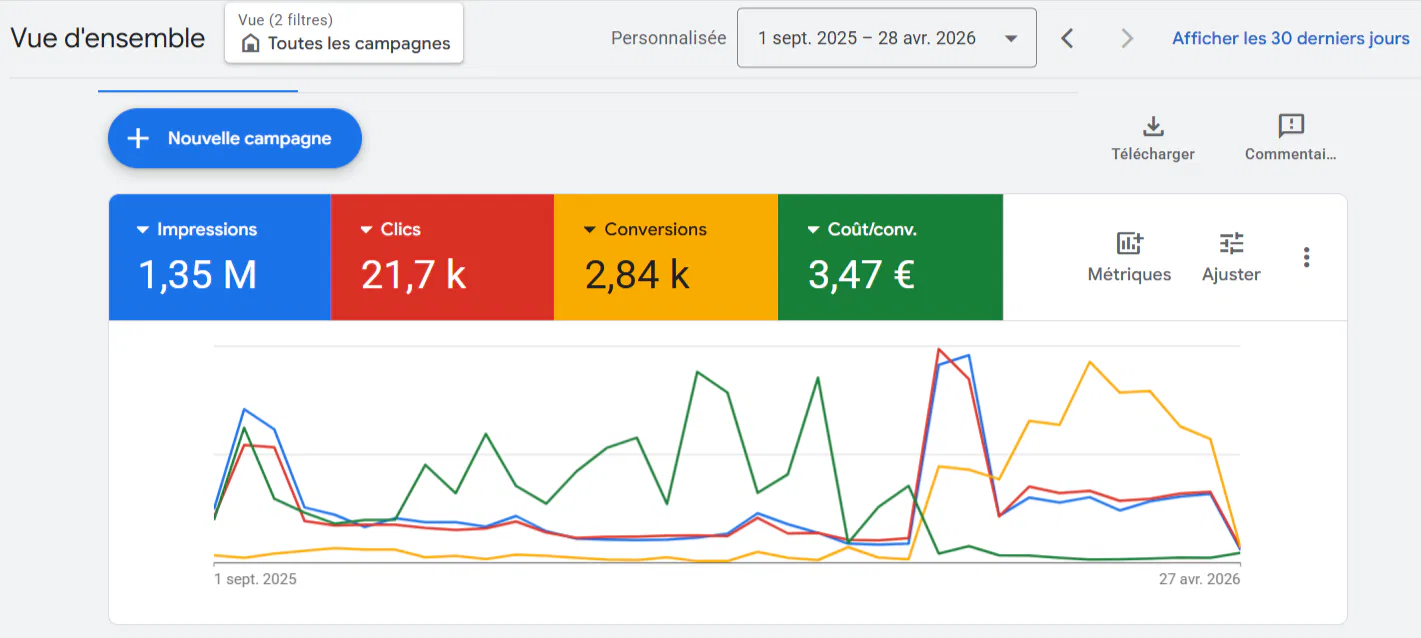Go to previous date period arrow

click(1067, 39)
